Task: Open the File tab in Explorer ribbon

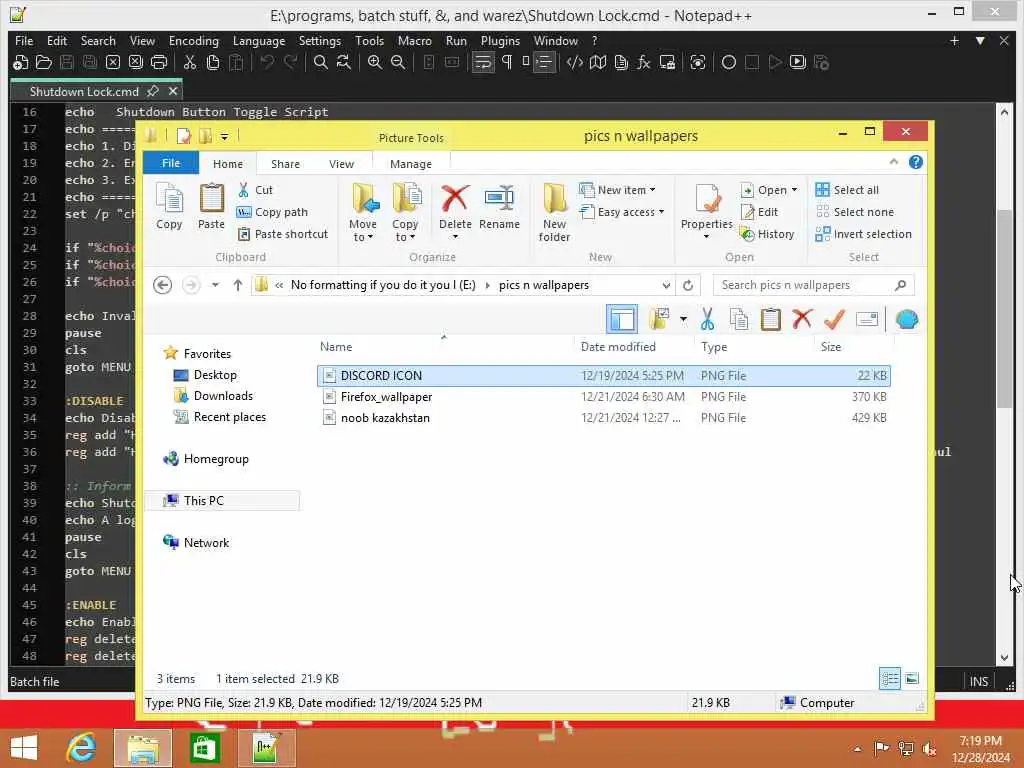Action: click(x=171, y=163)
